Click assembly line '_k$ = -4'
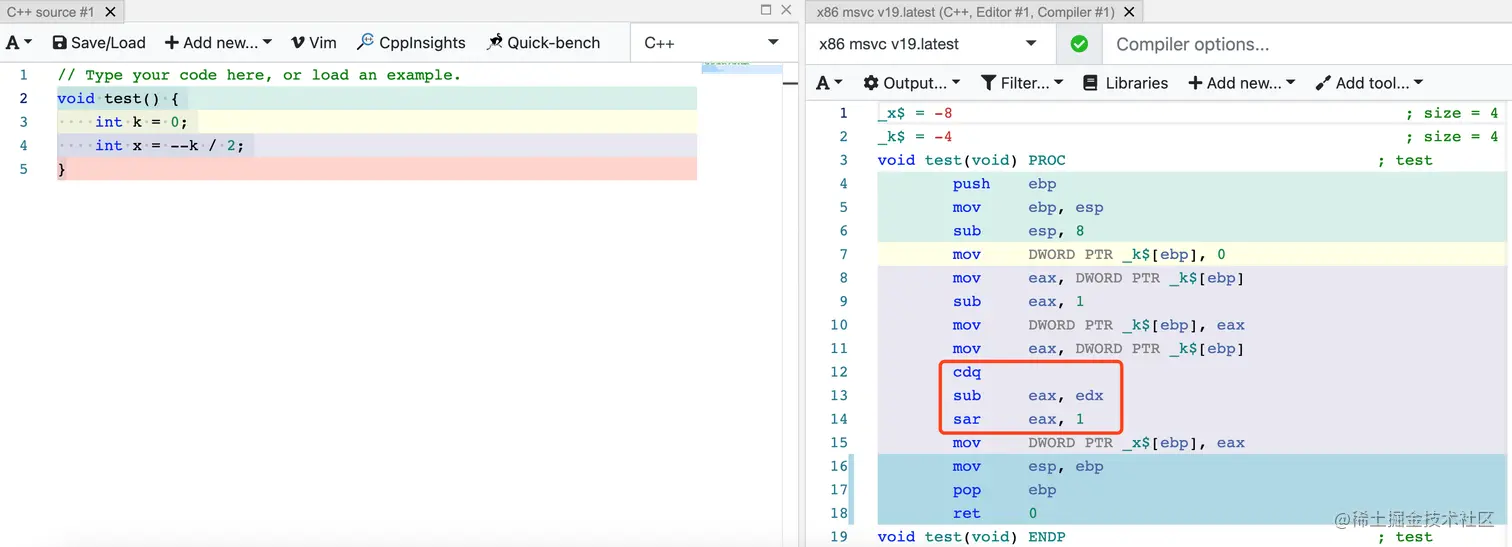The width and height of the screenshot is (1512, 547). pyautogui.click(x=914, y=137)
